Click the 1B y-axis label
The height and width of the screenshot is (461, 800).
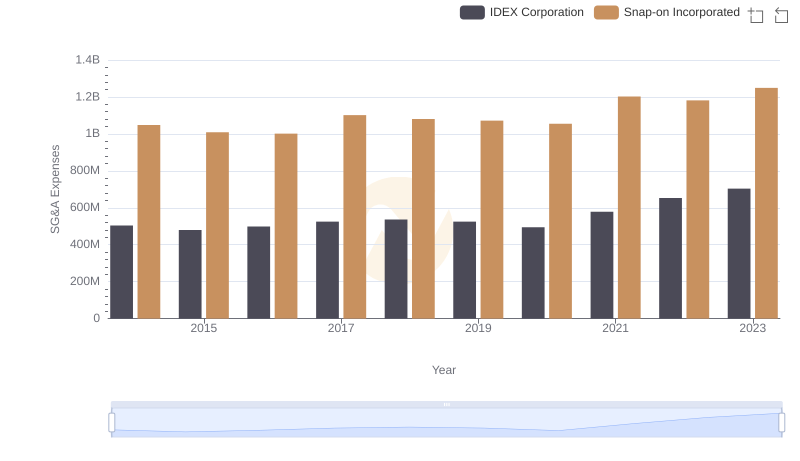point(92,134)
